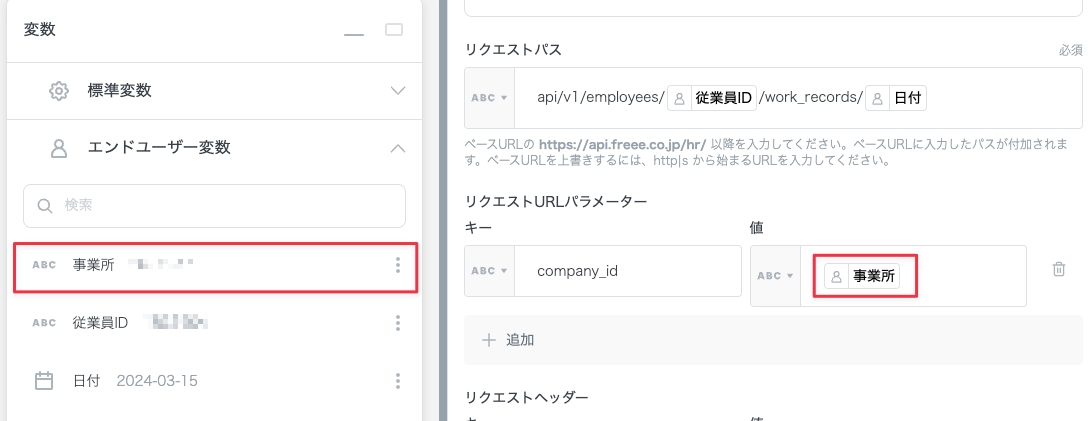Image resolution: width=1092 pixels, height=421 pixels.
Task: Click the 検索 variable search field
Action: coord(215,206)
